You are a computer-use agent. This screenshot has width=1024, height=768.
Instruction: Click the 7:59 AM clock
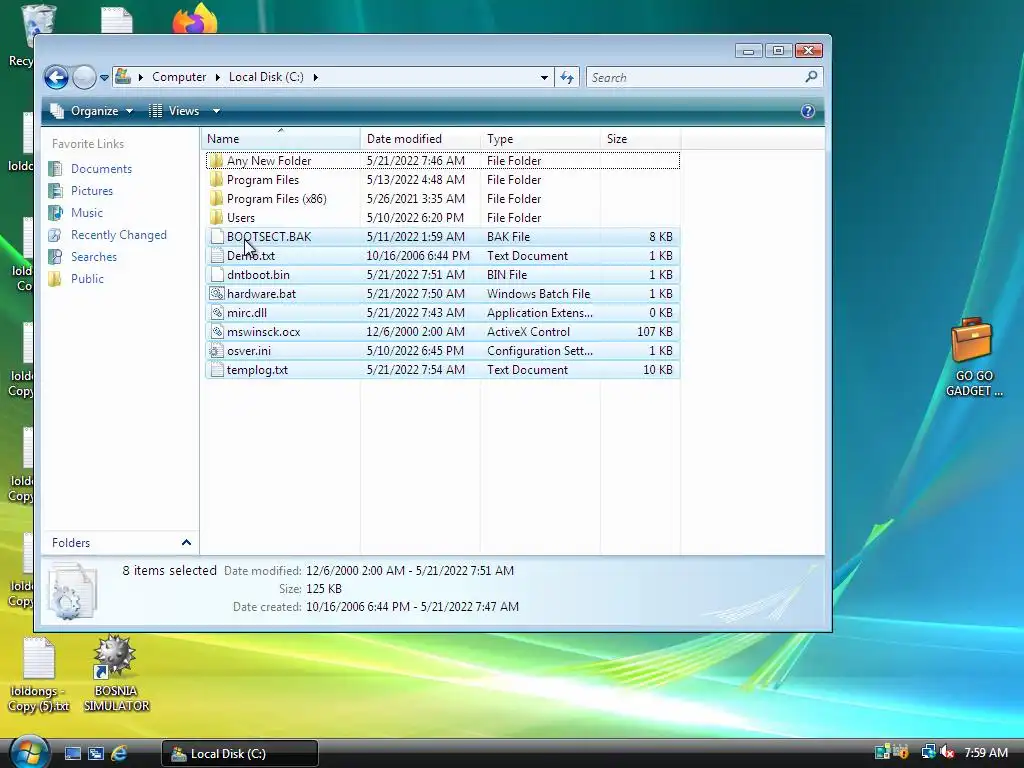coord(986,753)
